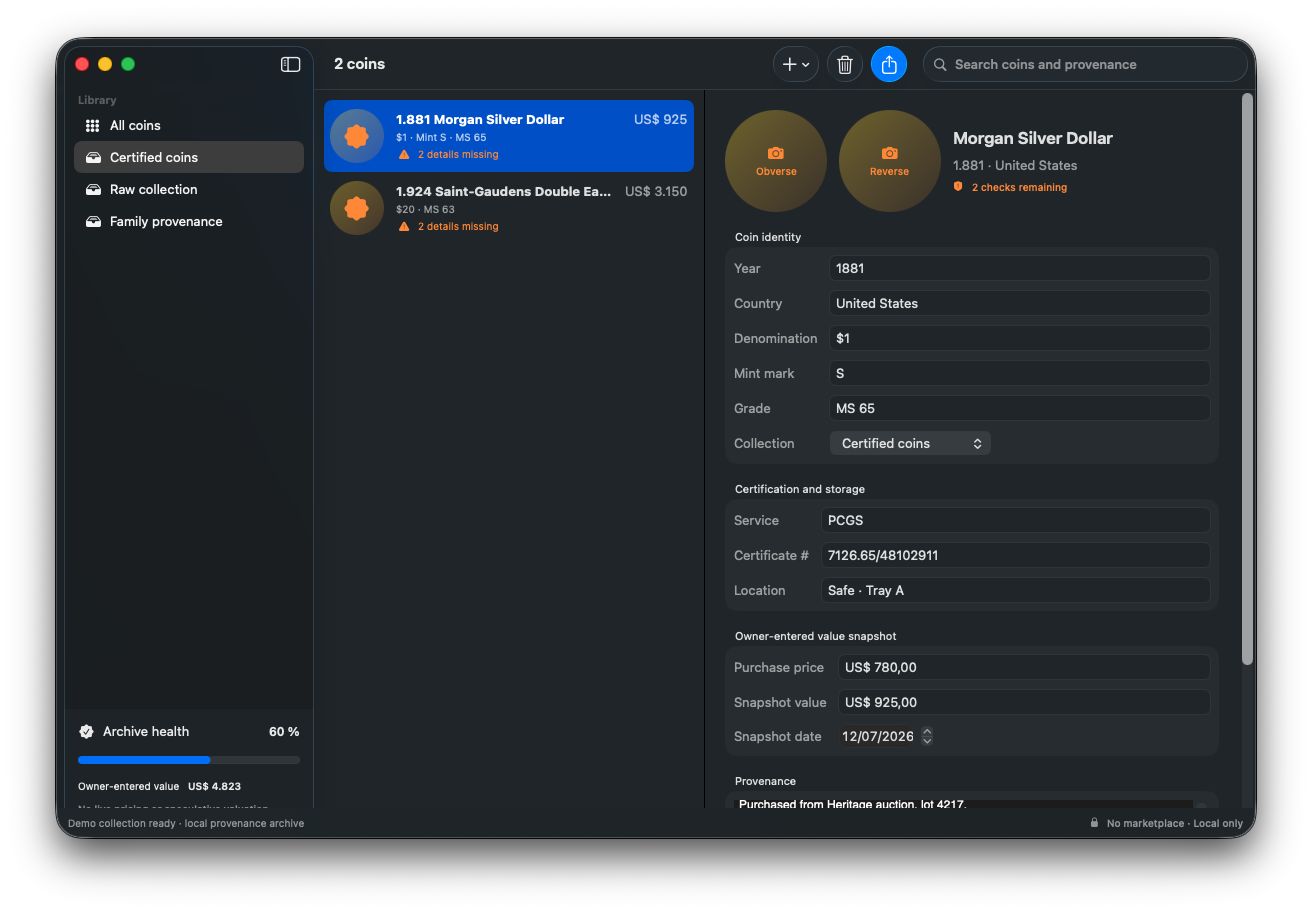Click the Morgan Silver Dollar detail heading
Screen dimensions: 1312x912
coord(1033,138)
